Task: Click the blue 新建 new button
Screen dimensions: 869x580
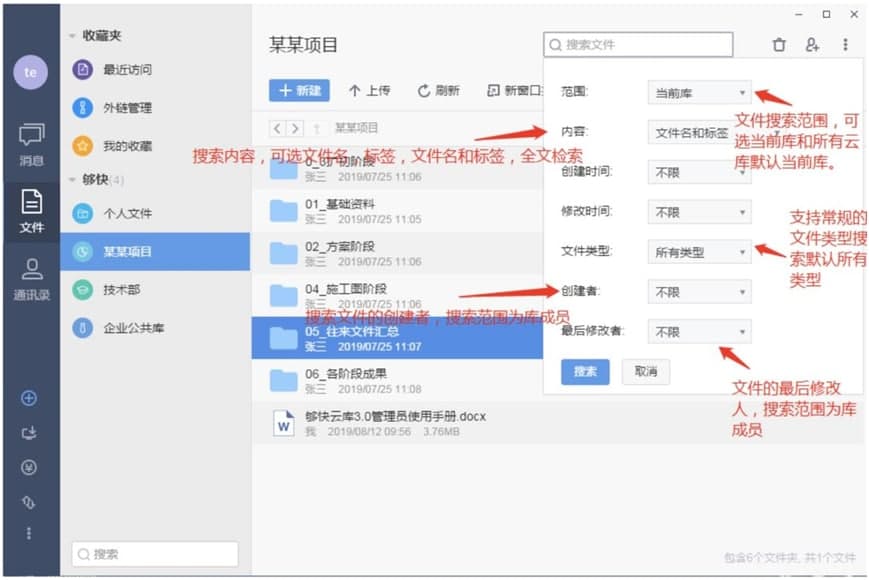Action: (299, 91)
